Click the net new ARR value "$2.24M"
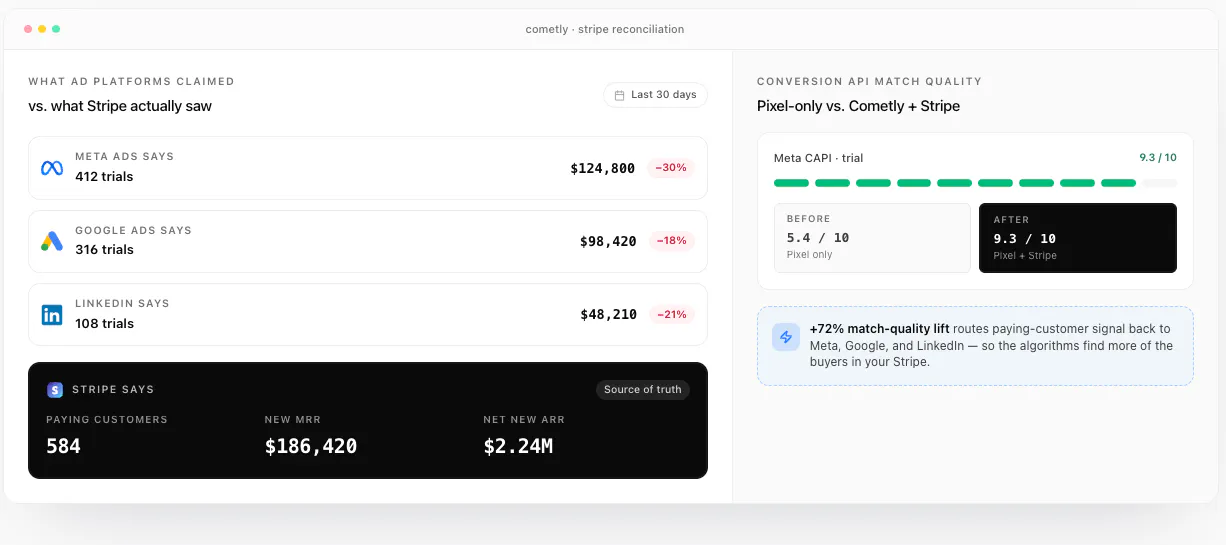Screen dimensions: 1226x545 point(518,446)
